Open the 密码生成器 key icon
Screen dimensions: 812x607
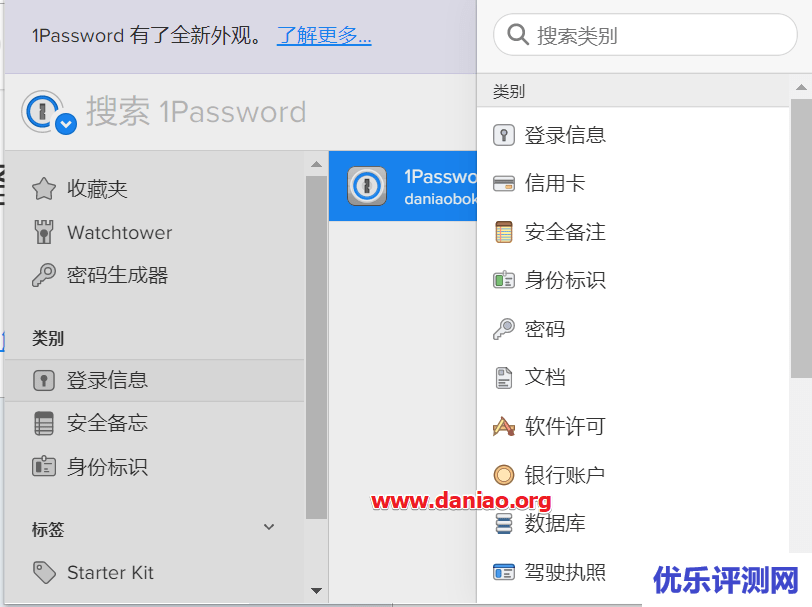pyautogui.click(x=44, y=275)
